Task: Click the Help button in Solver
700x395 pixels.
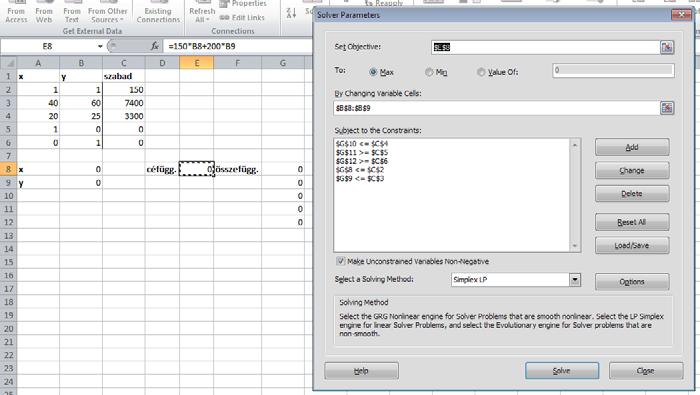Action: coord(362,371)
